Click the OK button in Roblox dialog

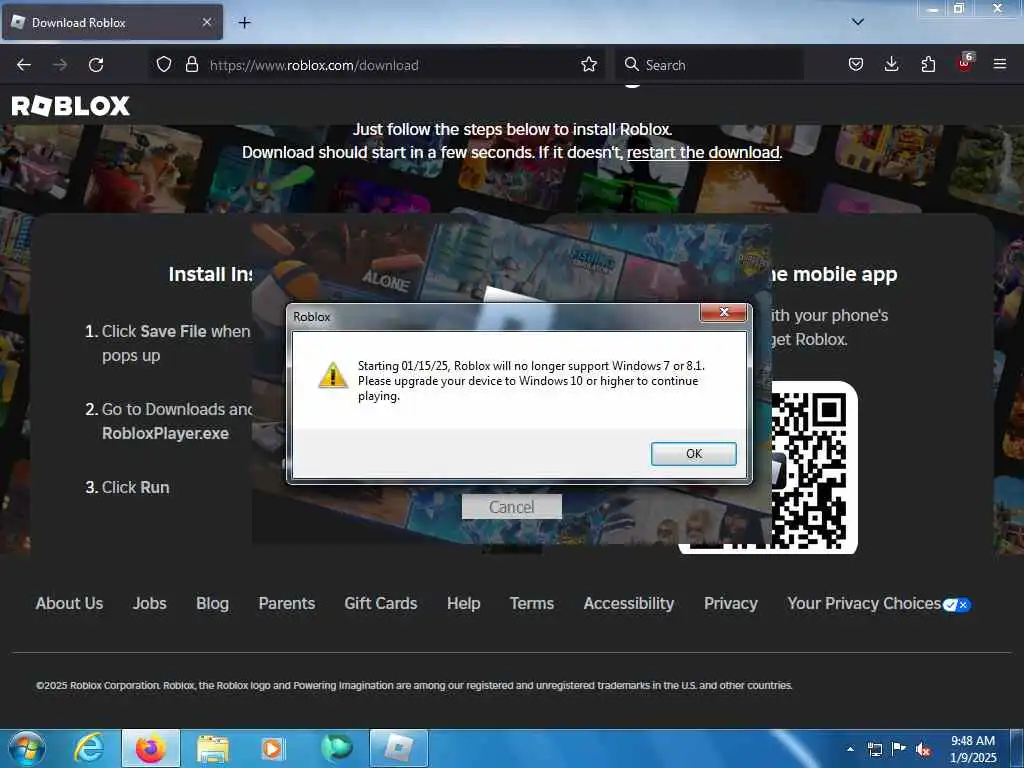[694, 454]
